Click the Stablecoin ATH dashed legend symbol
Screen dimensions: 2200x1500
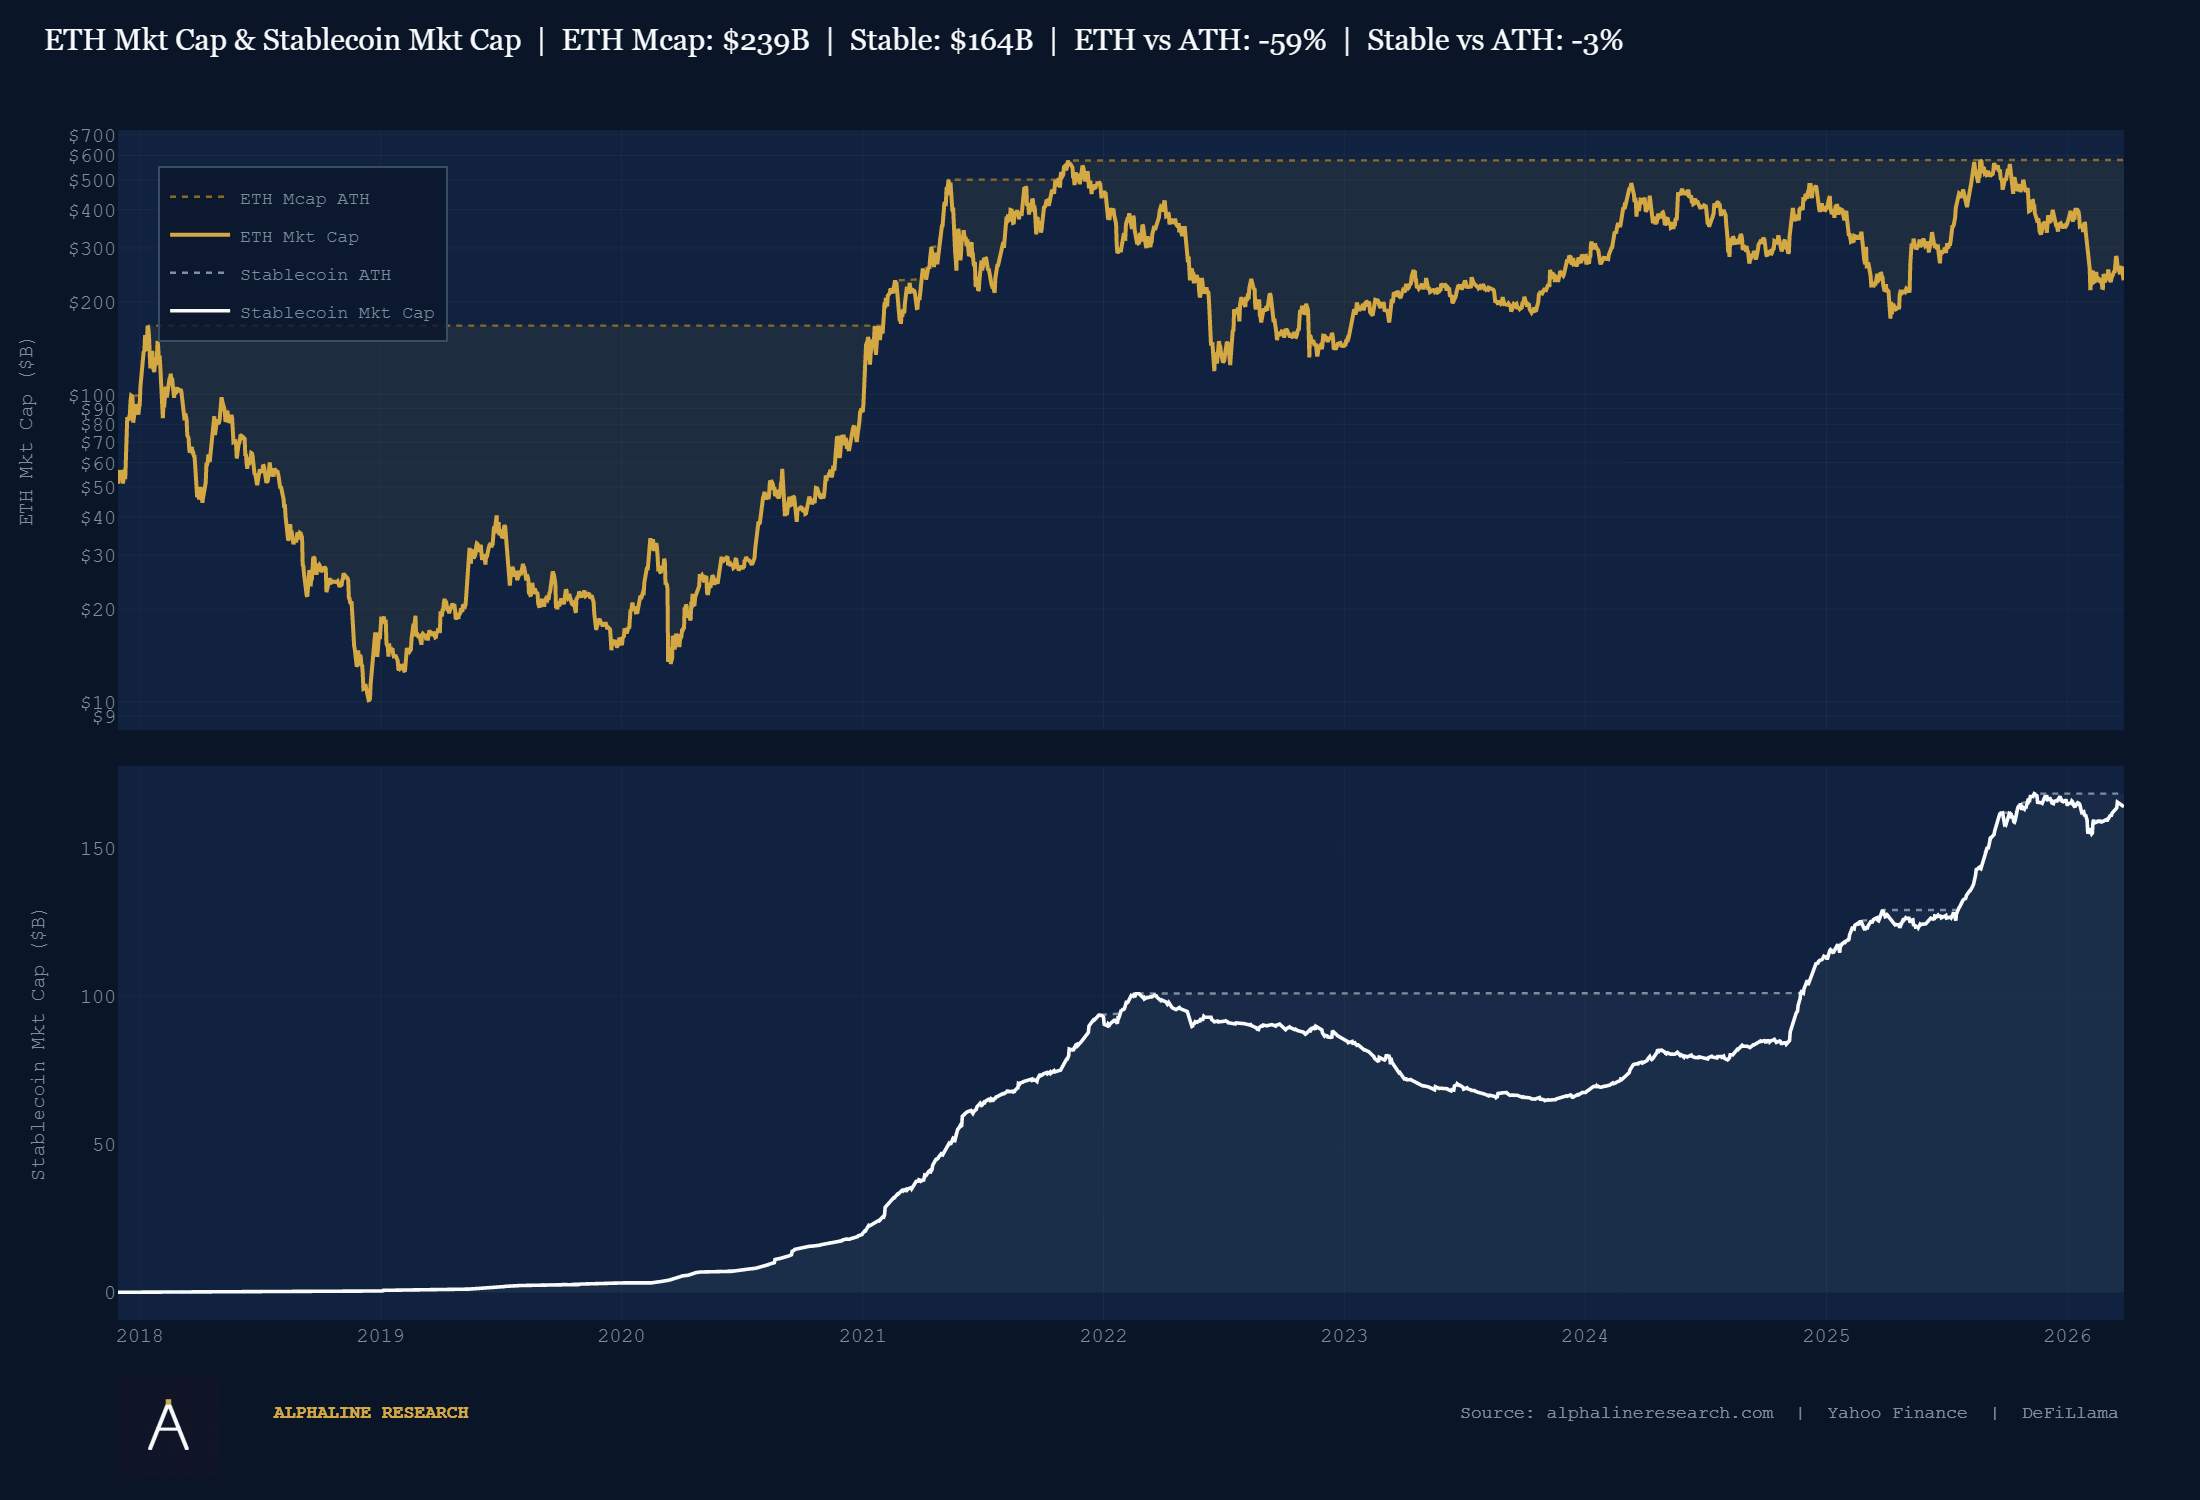tap(197, 274)
